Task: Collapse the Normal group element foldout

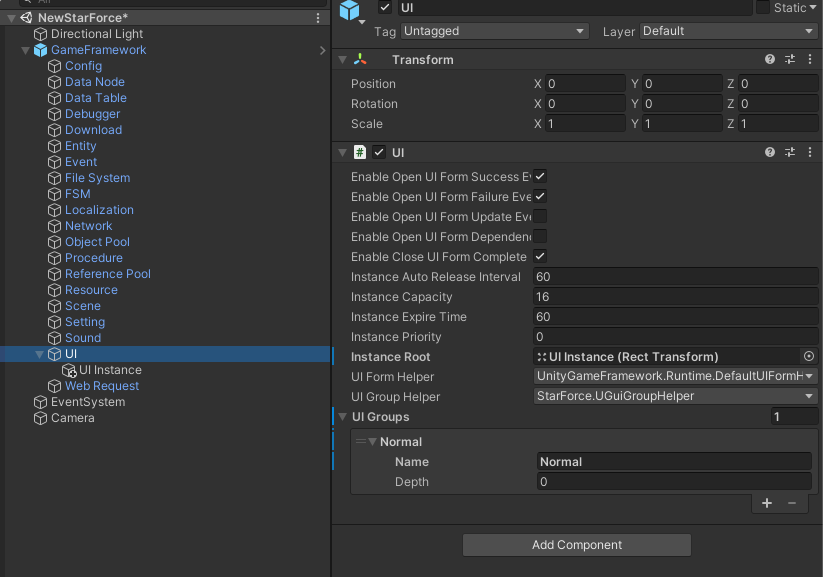Action: pyautogui.click(x=373, y=442)
